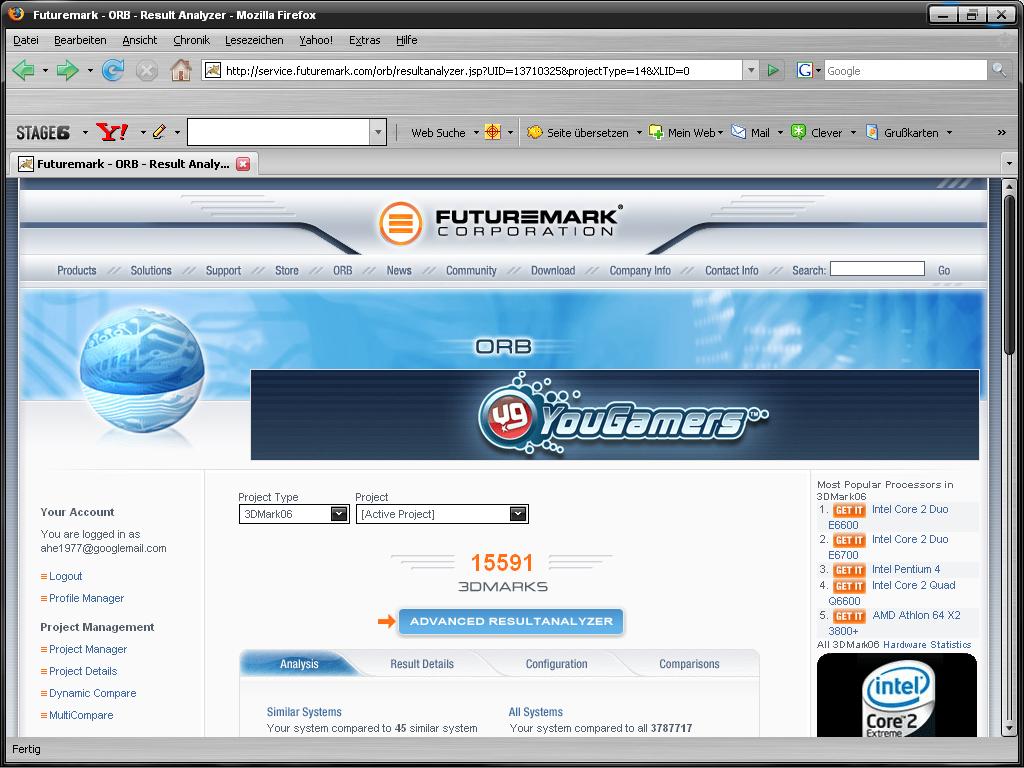Open the Project dropdown showing Active Project

[442, 514]
